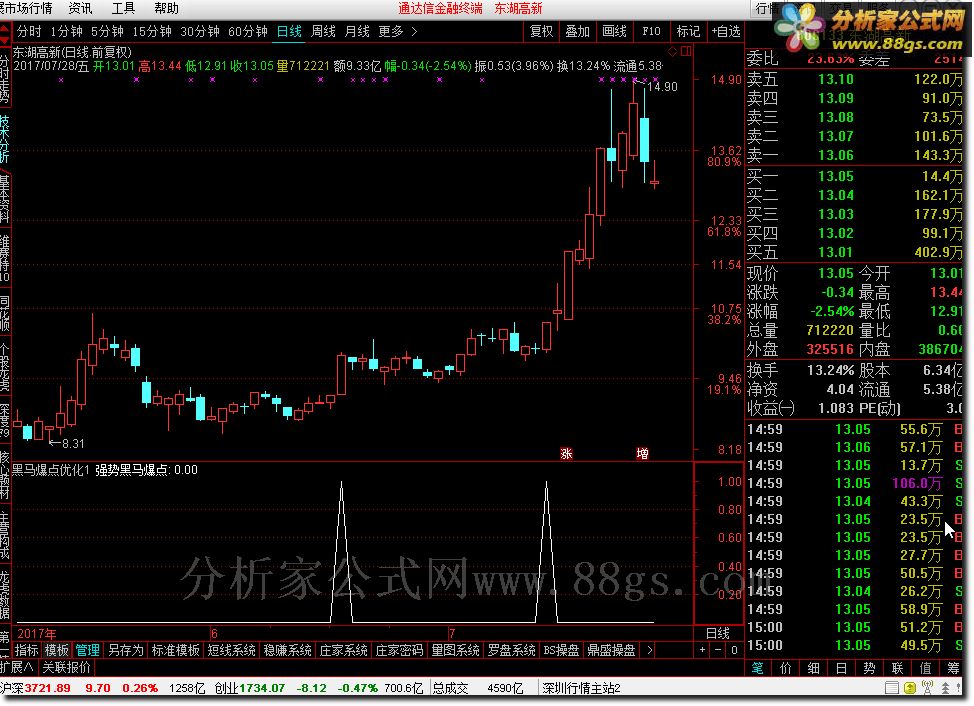Click the zoom-in plus button under chart
Viewport: 974px width, 706px height.
pos(703,650)
